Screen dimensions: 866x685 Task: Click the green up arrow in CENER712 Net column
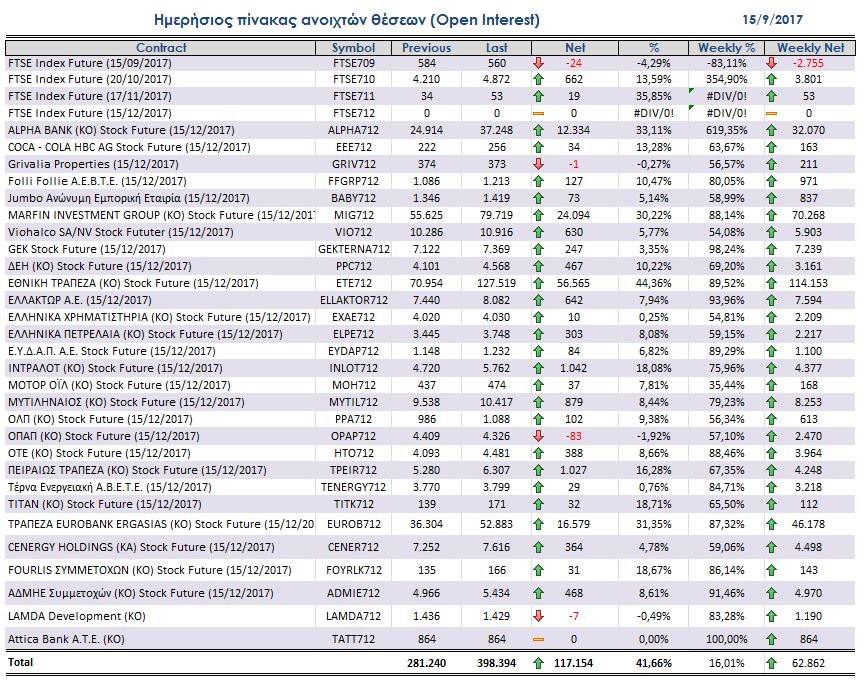tap(538, 547)
